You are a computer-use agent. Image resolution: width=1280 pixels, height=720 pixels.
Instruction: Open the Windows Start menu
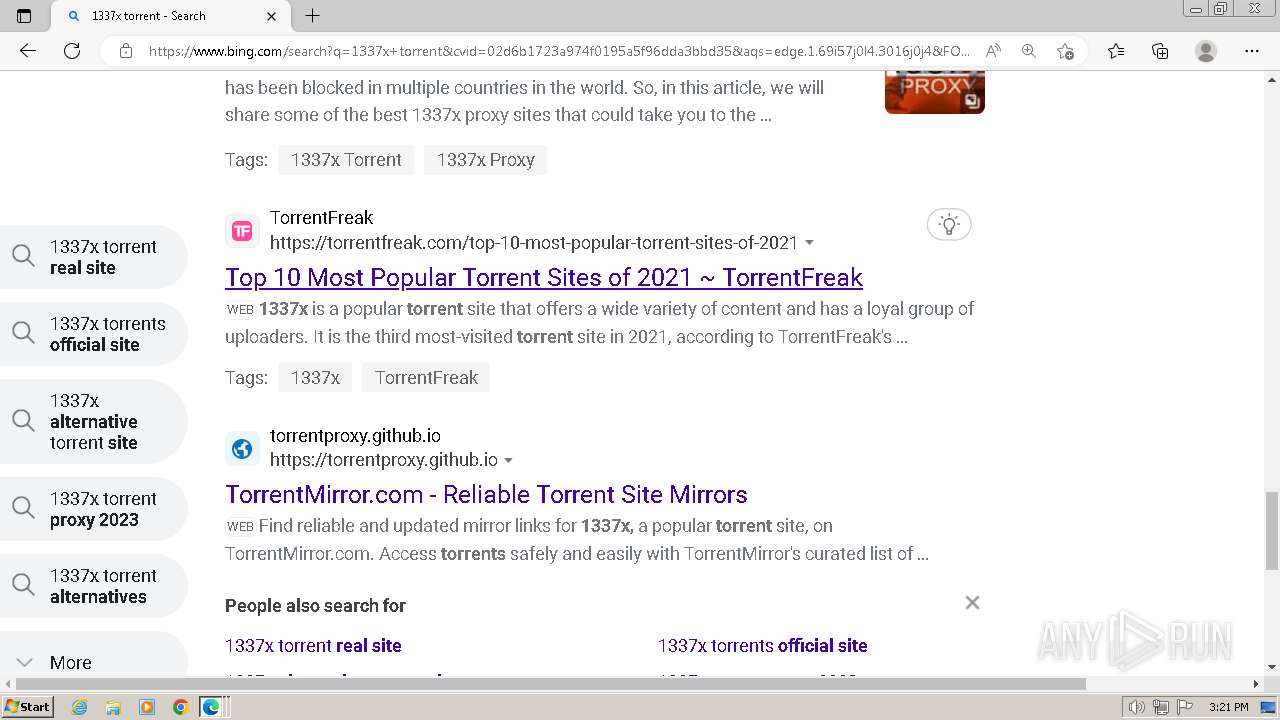(27, 707)
